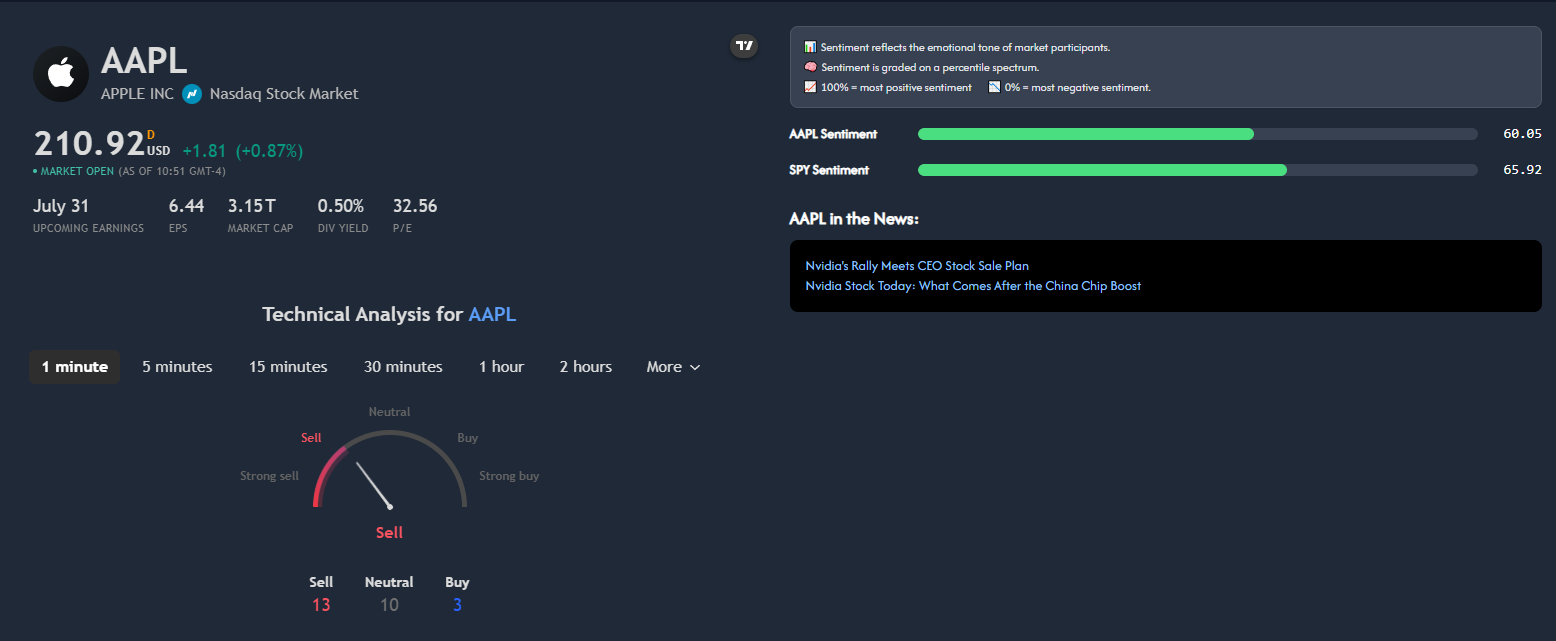Click the AAPL in the News heading
Viewport: 1556px width, 641px height.
(854, 218)
